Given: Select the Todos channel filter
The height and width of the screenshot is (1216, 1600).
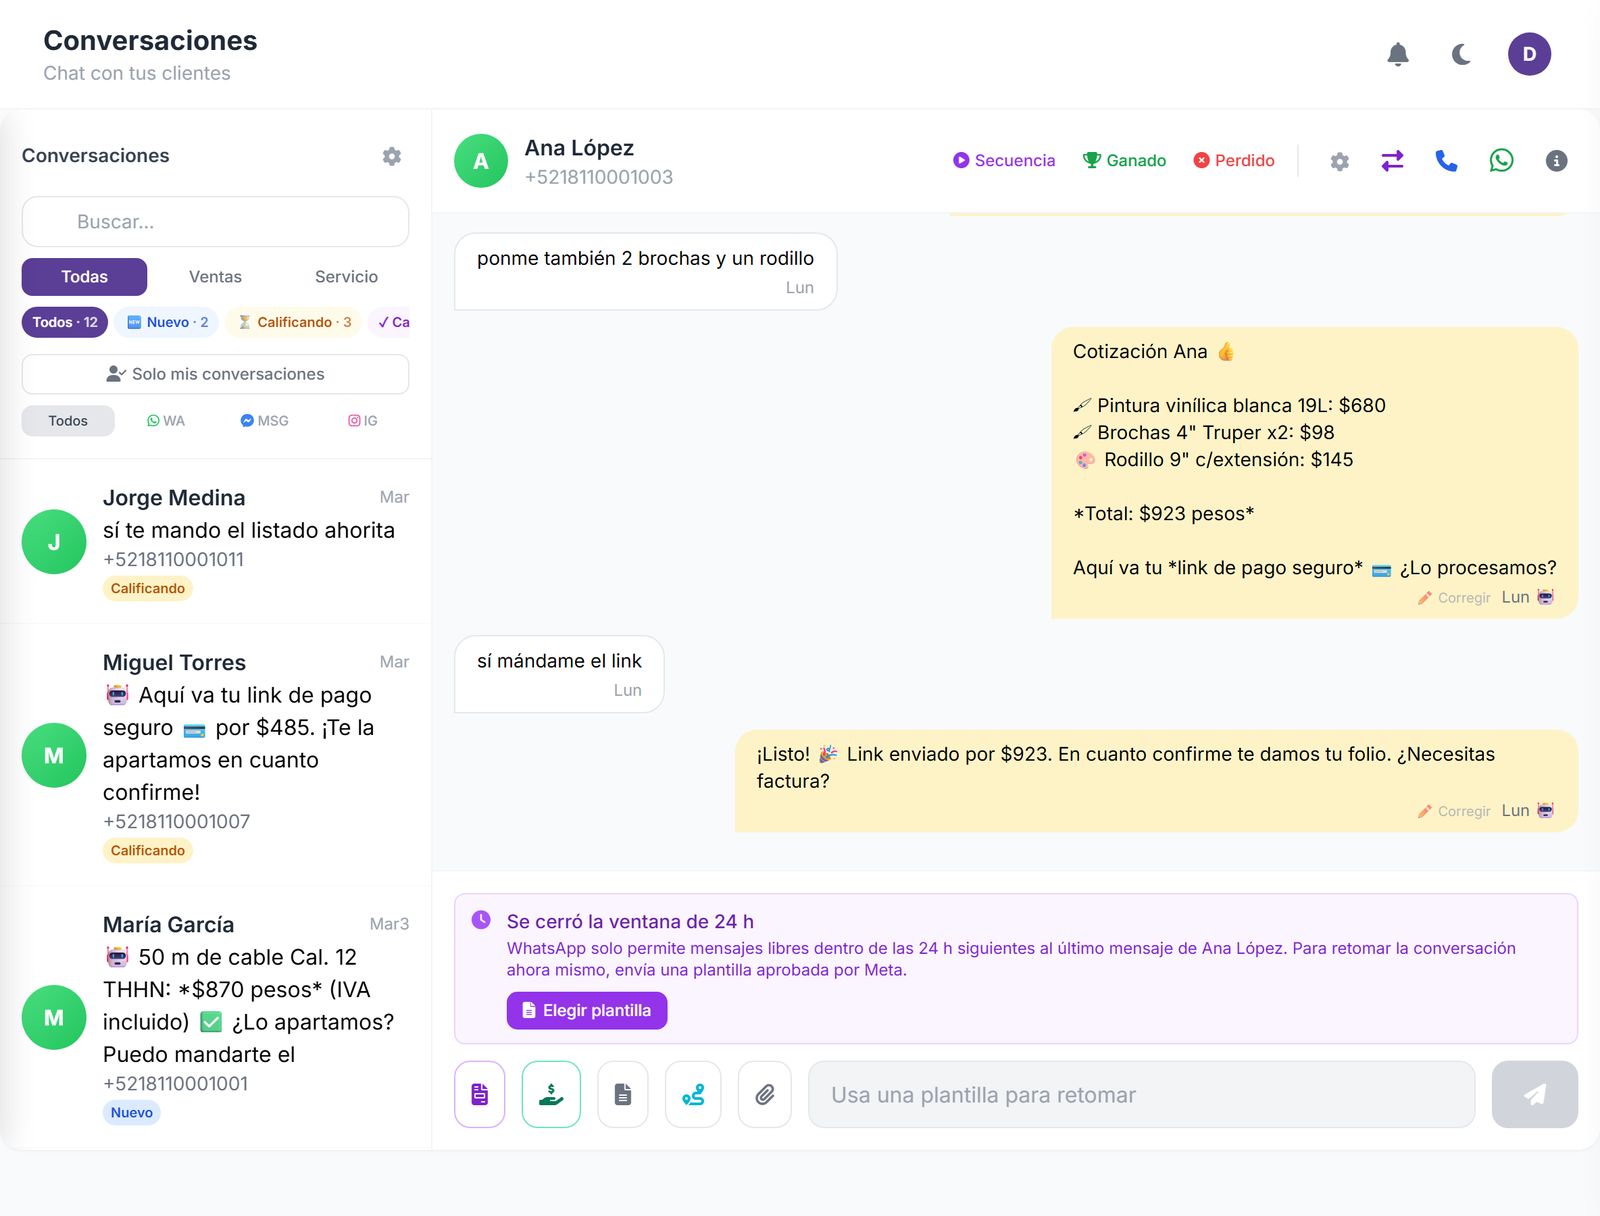Looking at the screenshot, I should click(x=68, y=421).
